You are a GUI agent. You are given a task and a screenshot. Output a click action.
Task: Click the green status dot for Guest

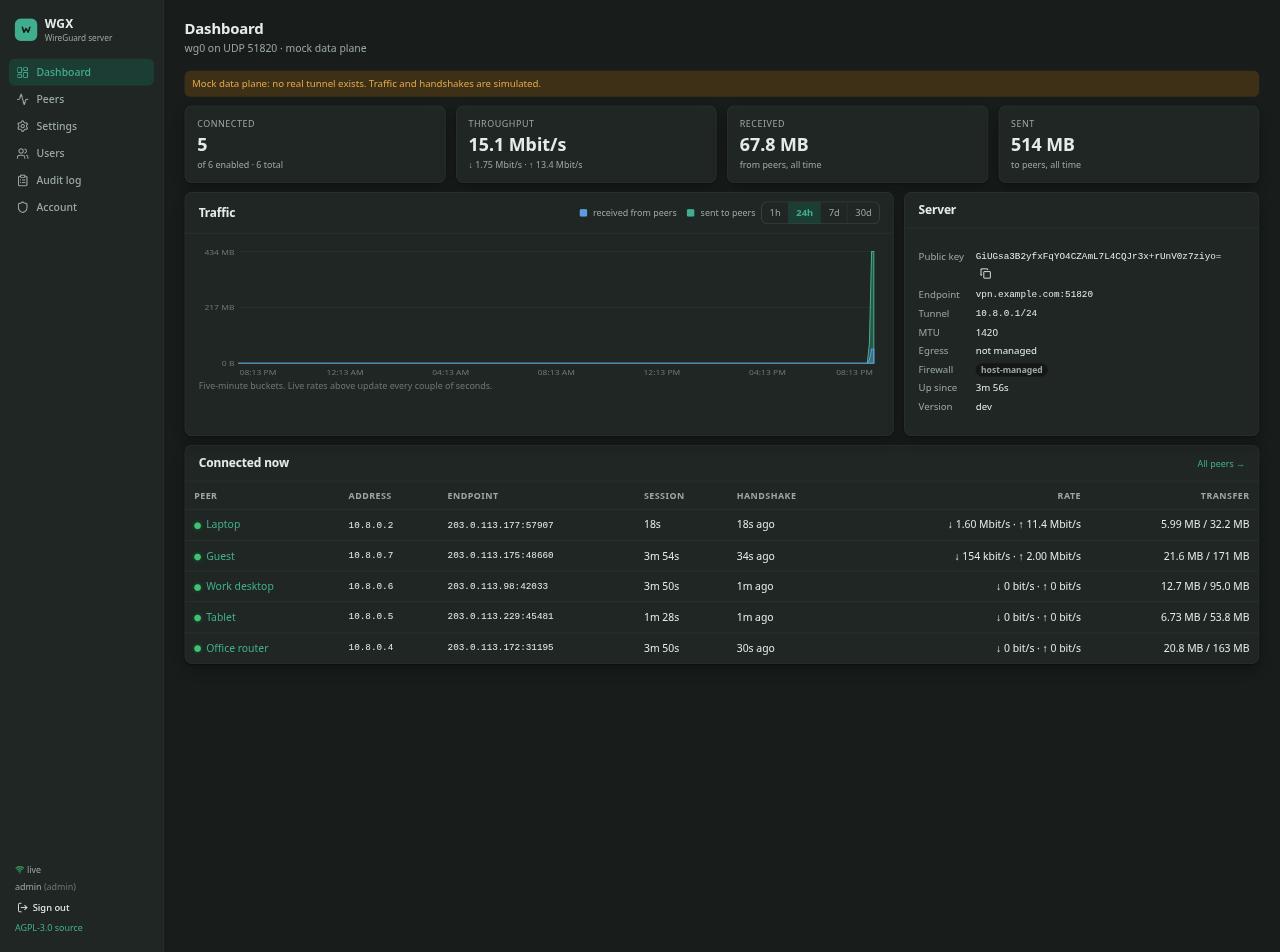(198, 556)
